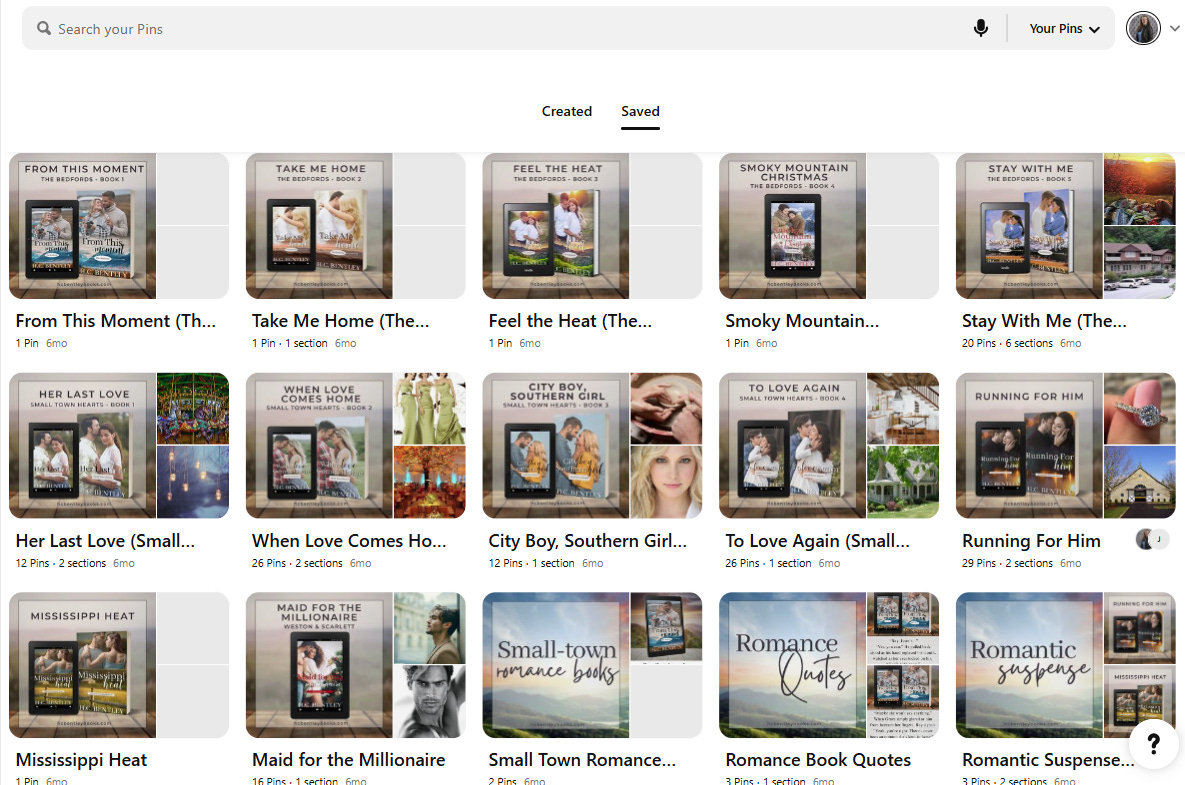
Task: Open To Love Again board cover
Action: (x=792, y=446)
